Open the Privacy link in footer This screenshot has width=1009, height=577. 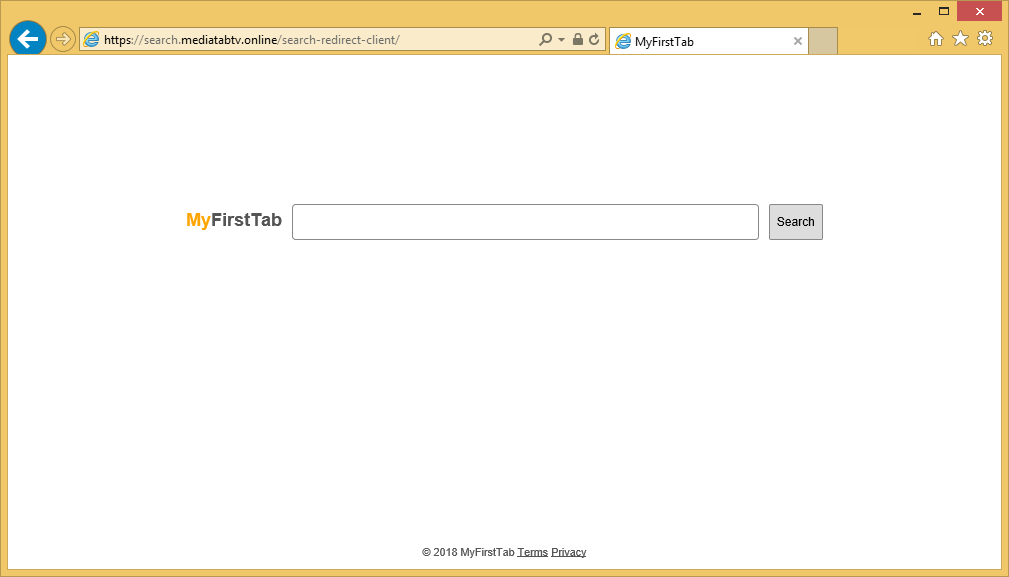568,552
